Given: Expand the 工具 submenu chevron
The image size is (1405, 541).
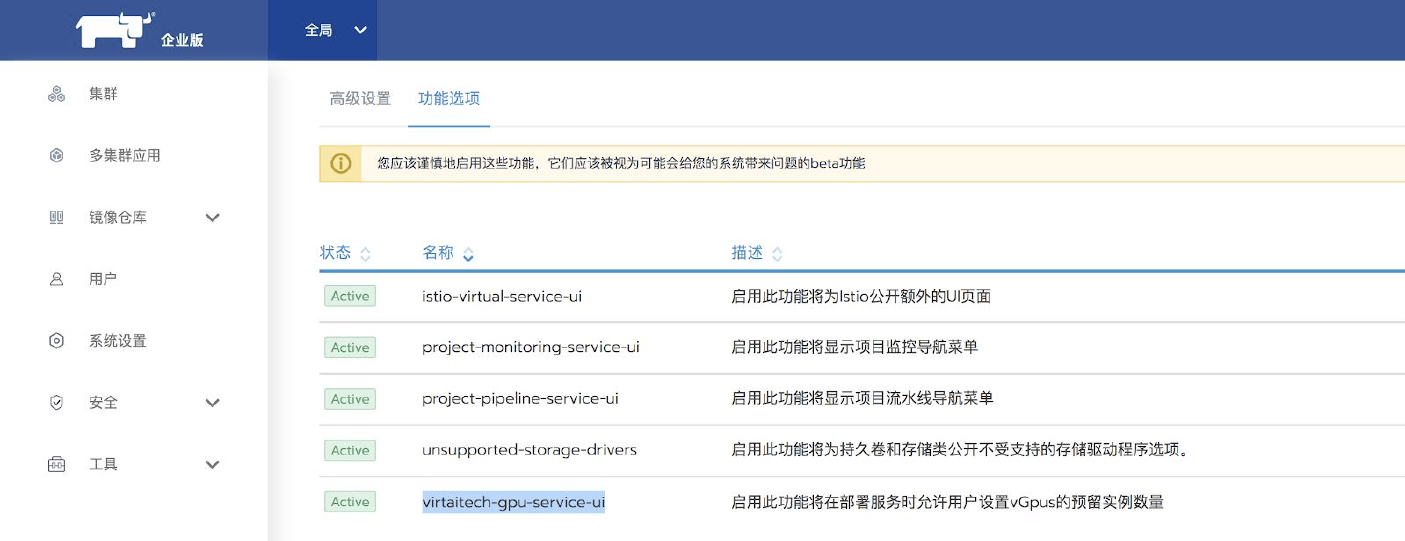Looking at the screenshot, I should 212,465.
